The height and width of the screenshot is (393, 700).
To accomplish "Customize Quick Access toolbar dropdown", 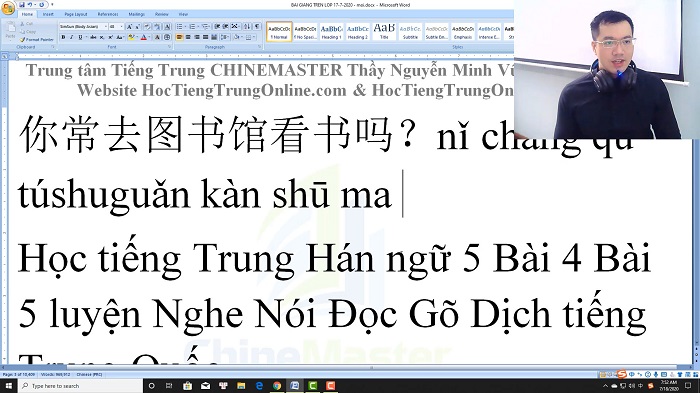I will coord(52,5).
